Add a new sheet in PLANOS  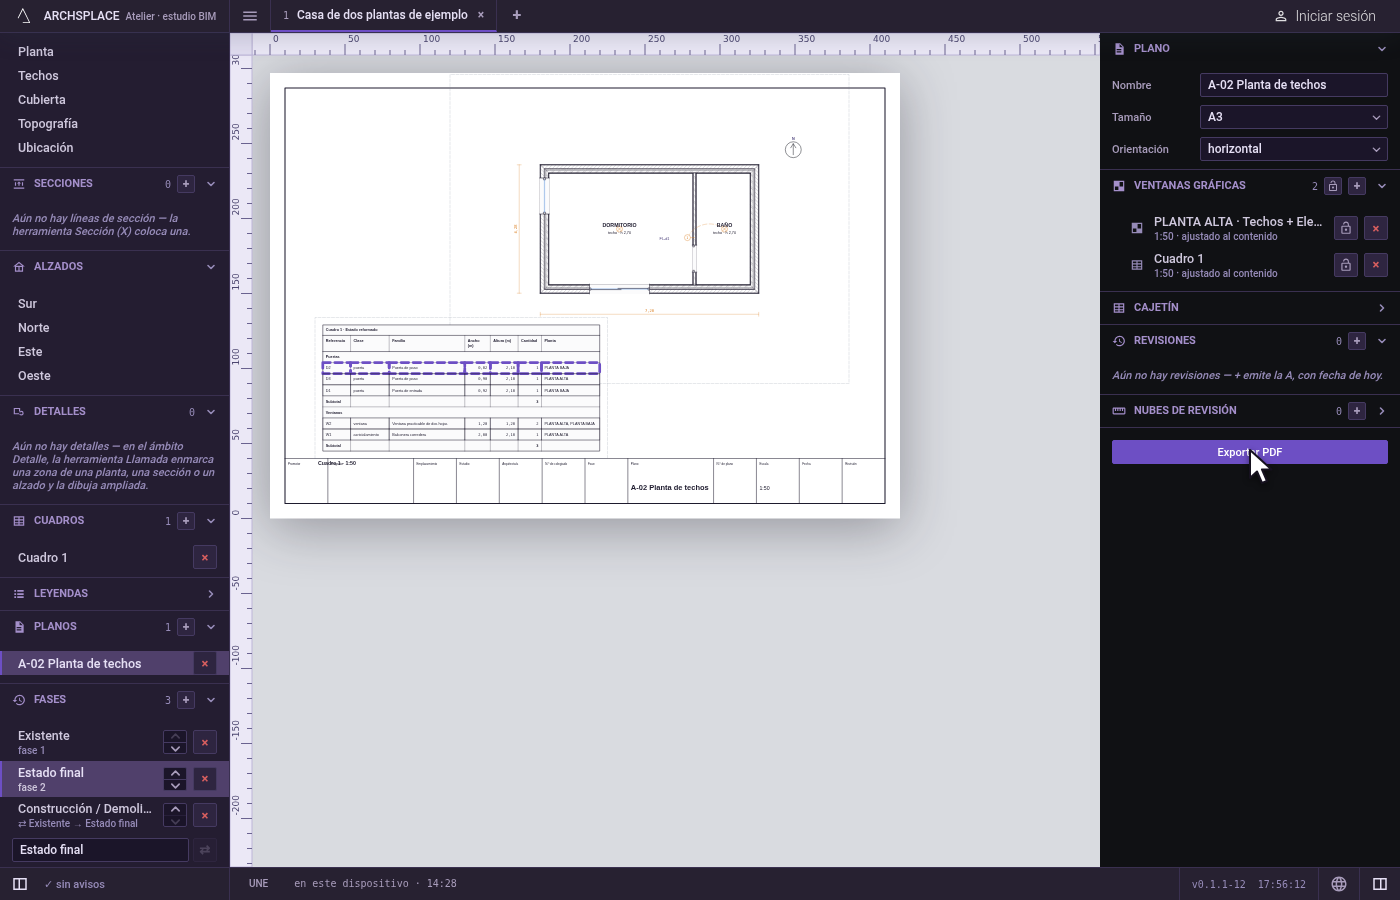[186, 627]
